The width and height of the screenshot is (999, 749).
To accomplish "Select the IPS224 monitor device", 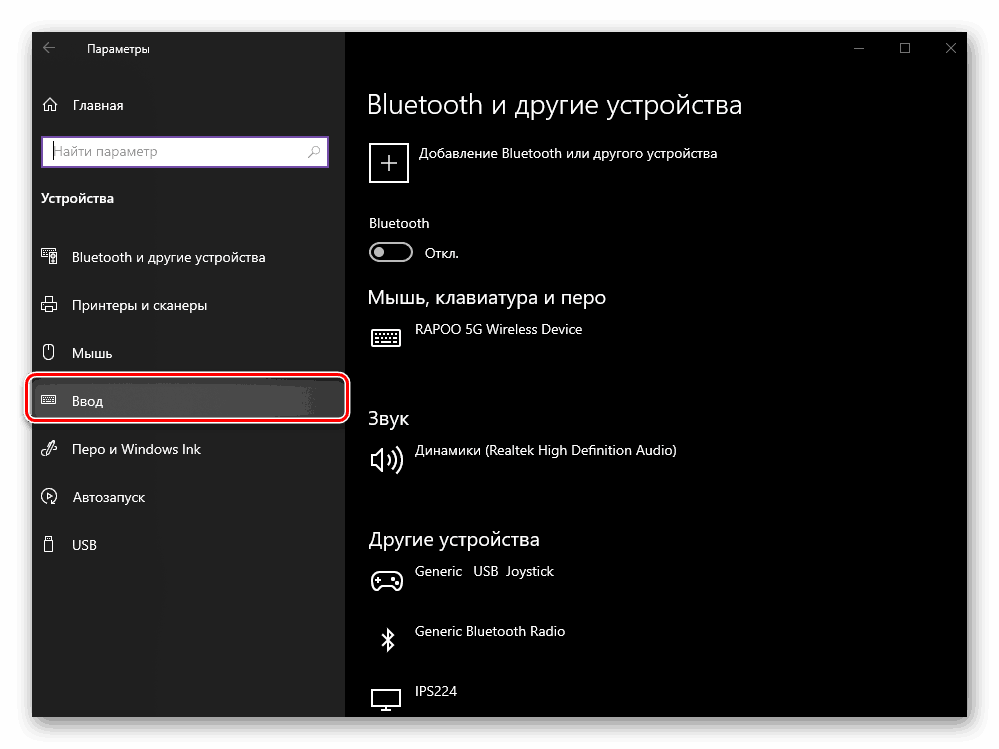I will click(x=436, y=691).
